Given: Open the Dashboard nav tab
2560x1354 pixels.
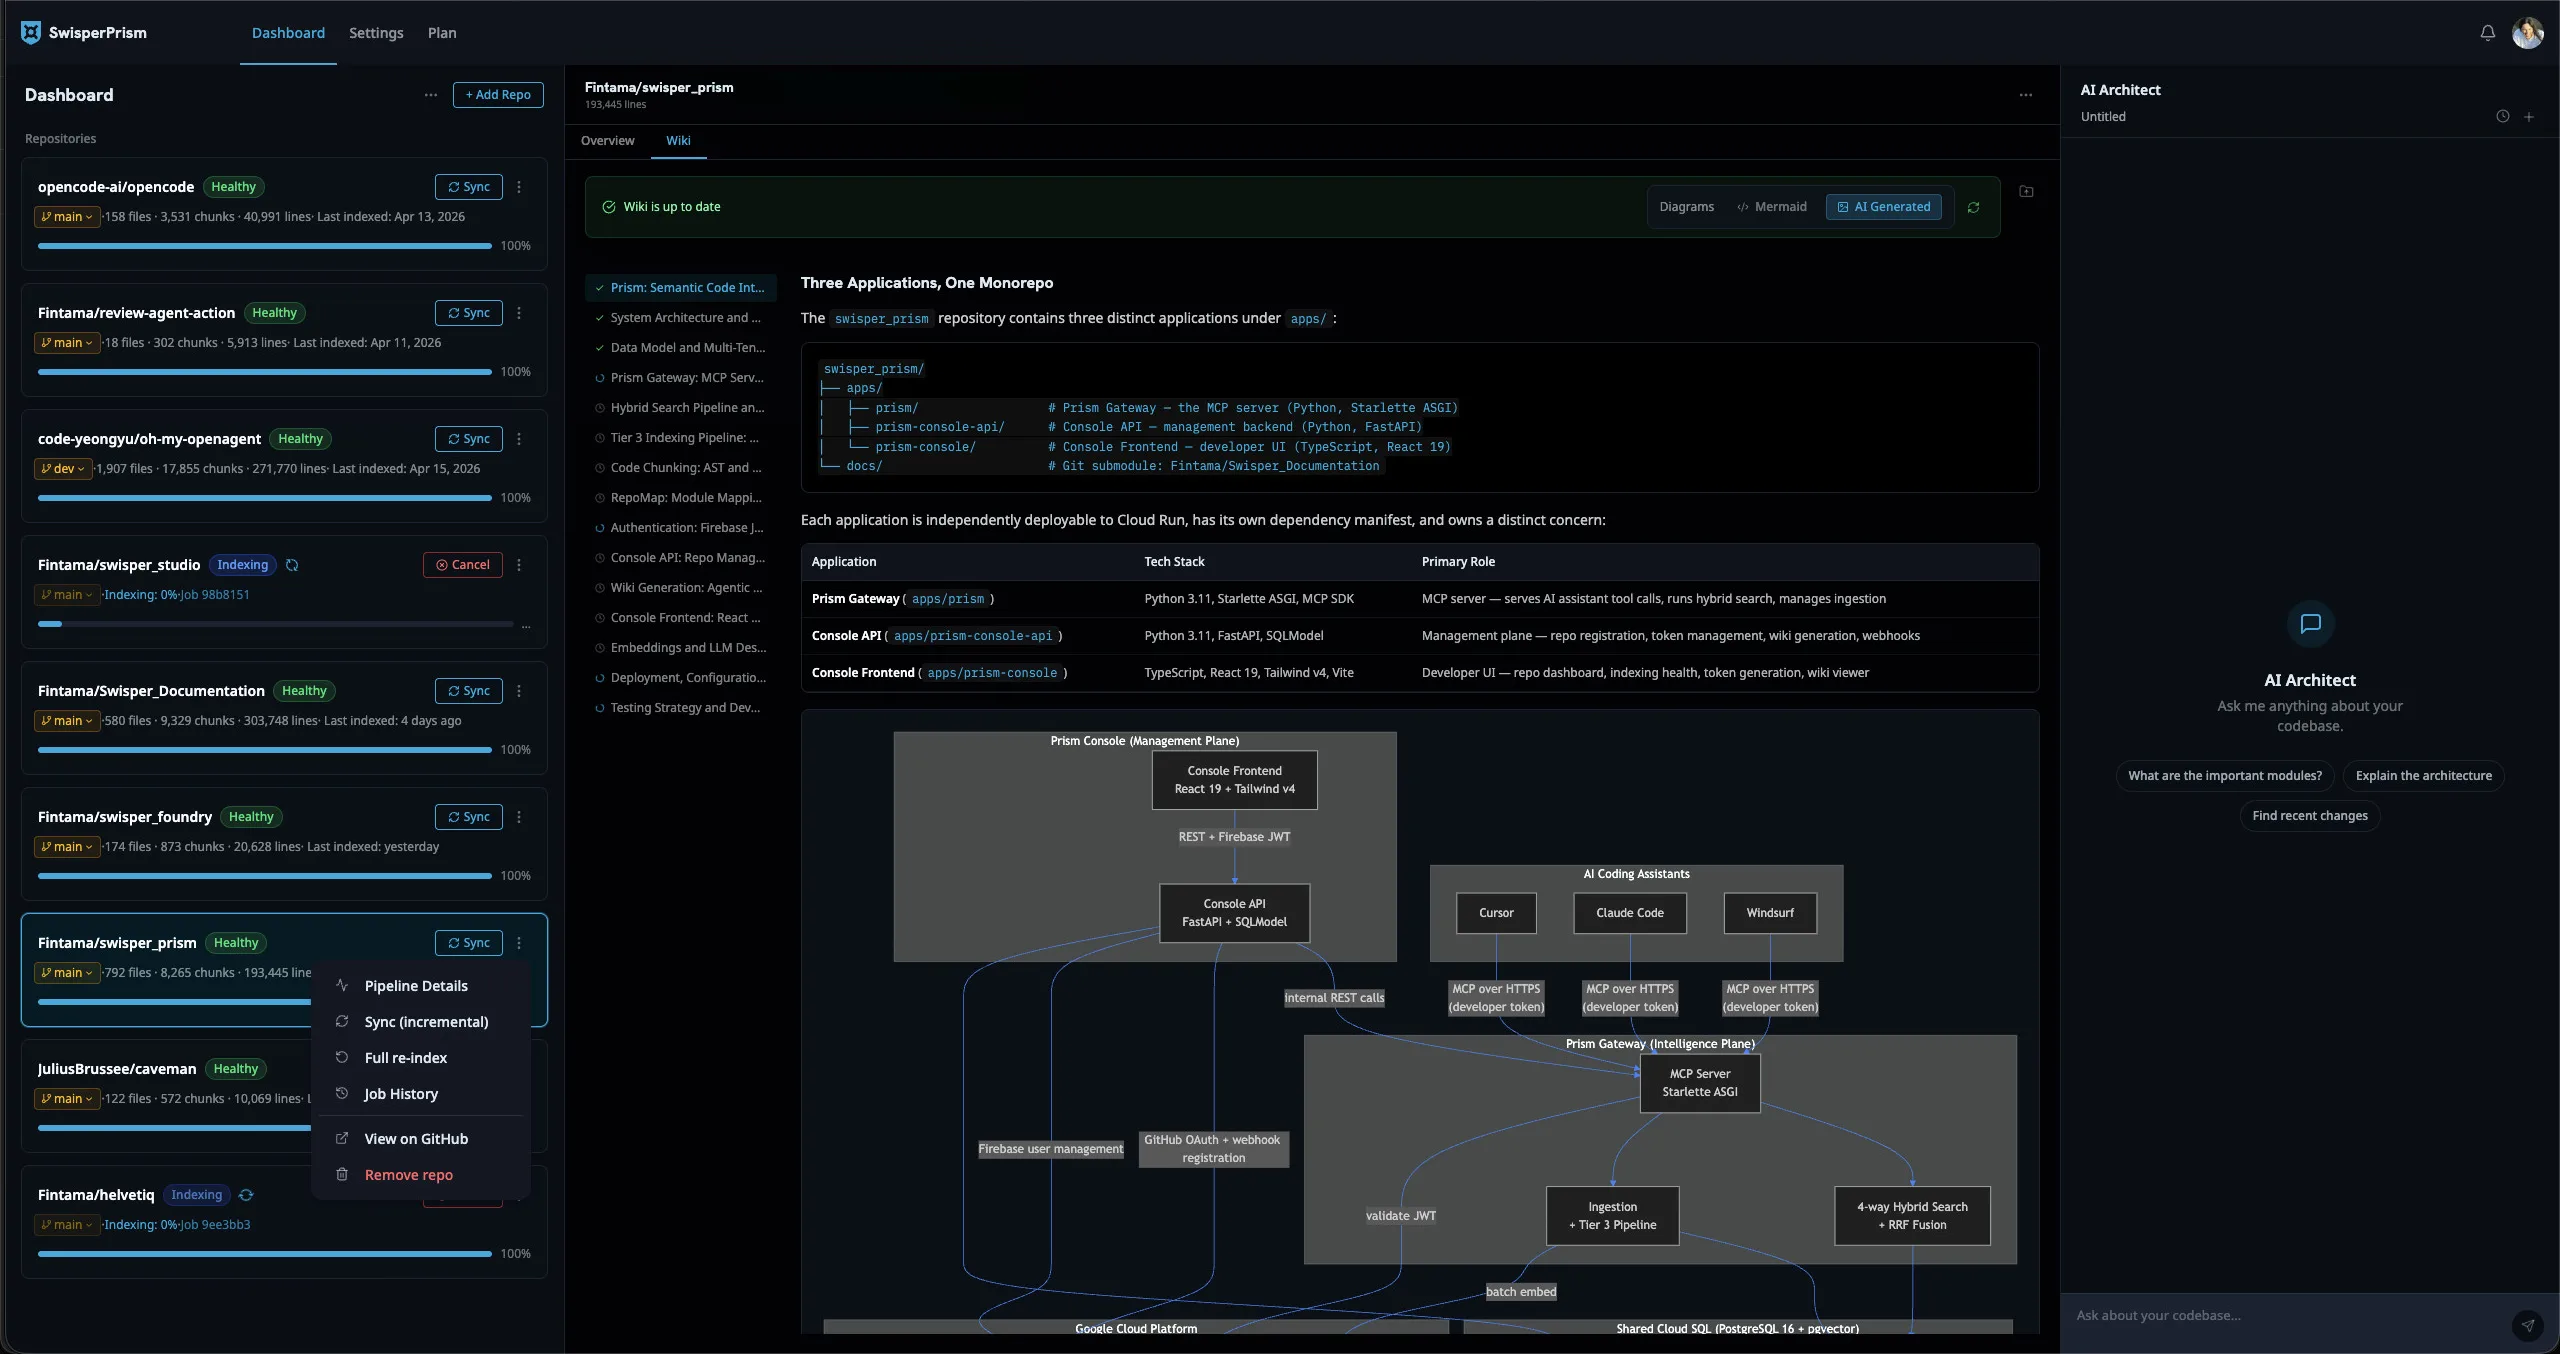Looking at the screenshot, I should tap(288, 33).
